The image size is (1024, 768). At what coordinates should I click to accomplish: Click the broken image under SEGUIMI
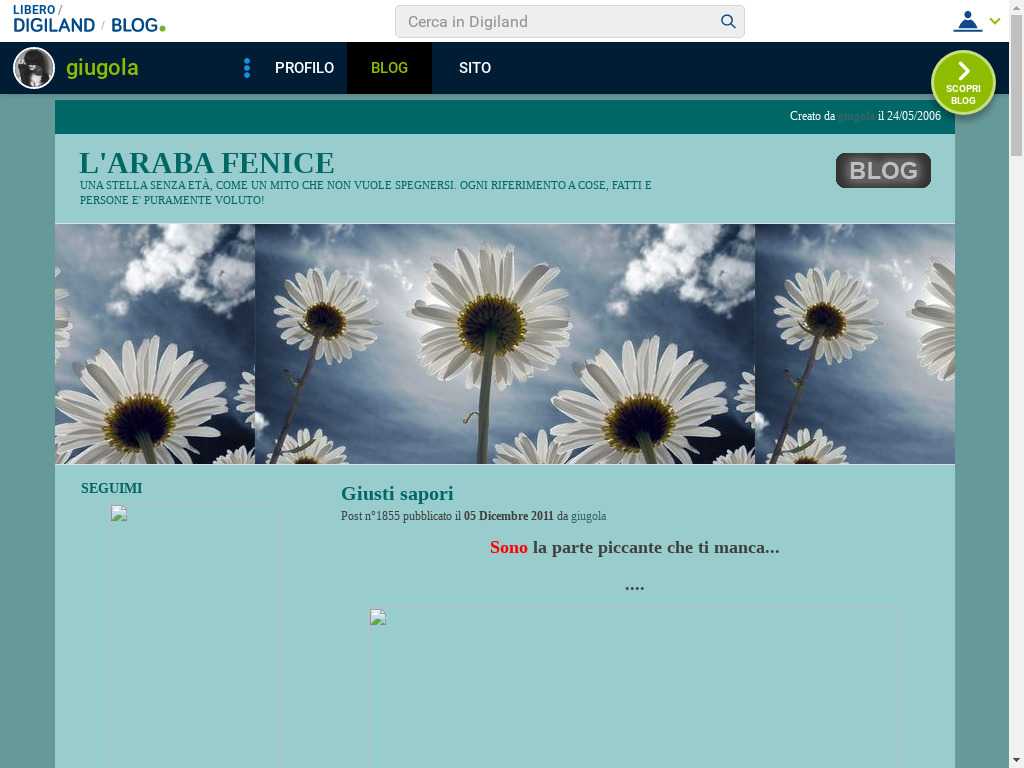[x=119, y=514]
